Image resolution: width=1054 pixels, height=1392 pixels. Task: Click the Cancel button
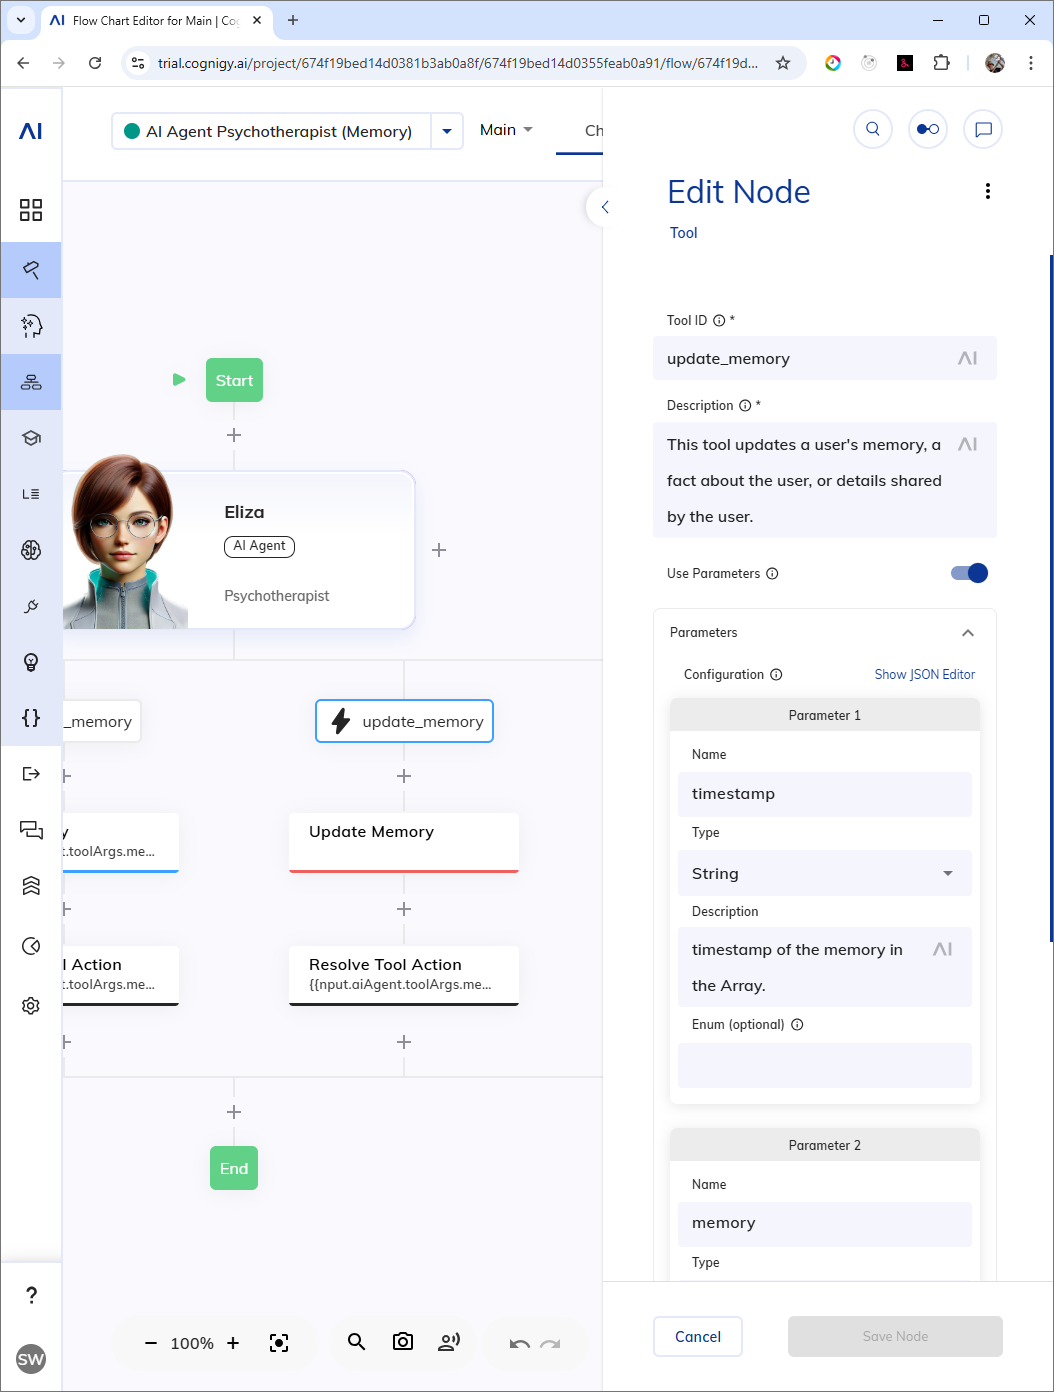tap(698, 1336)
